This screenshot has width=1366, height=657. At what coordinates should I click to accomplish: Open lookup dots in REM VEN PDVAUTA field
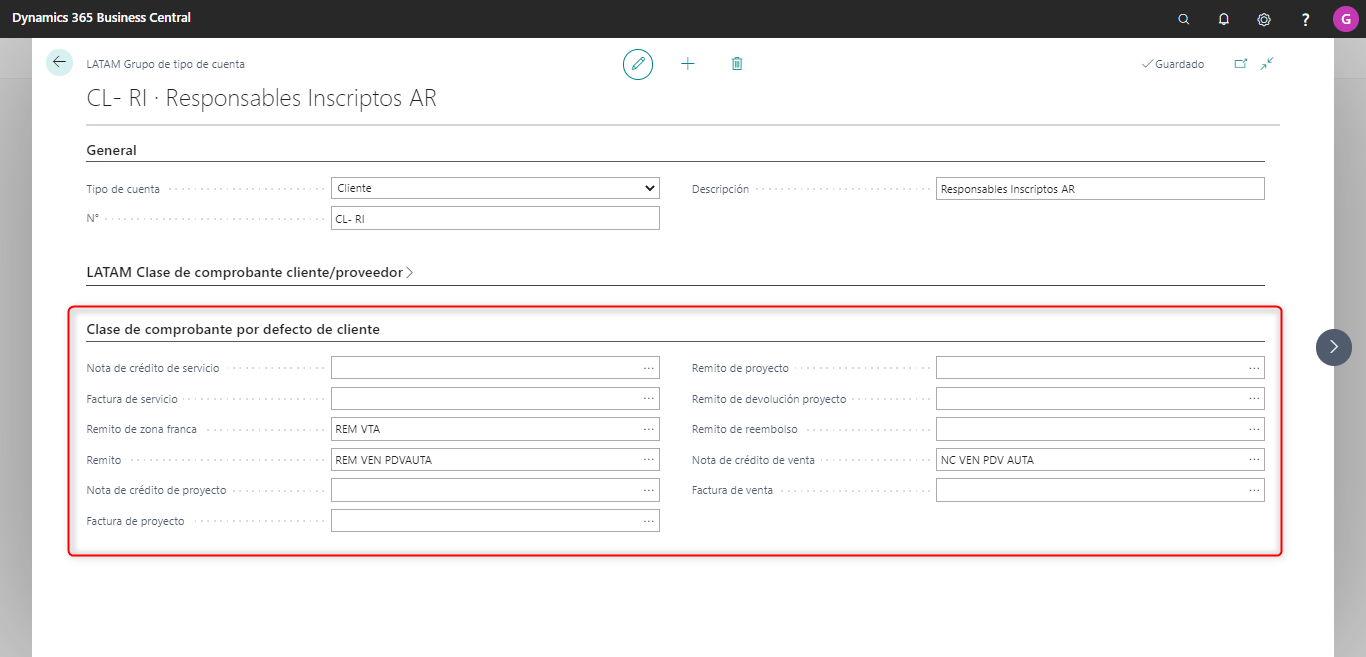click(x=649, y=460)
